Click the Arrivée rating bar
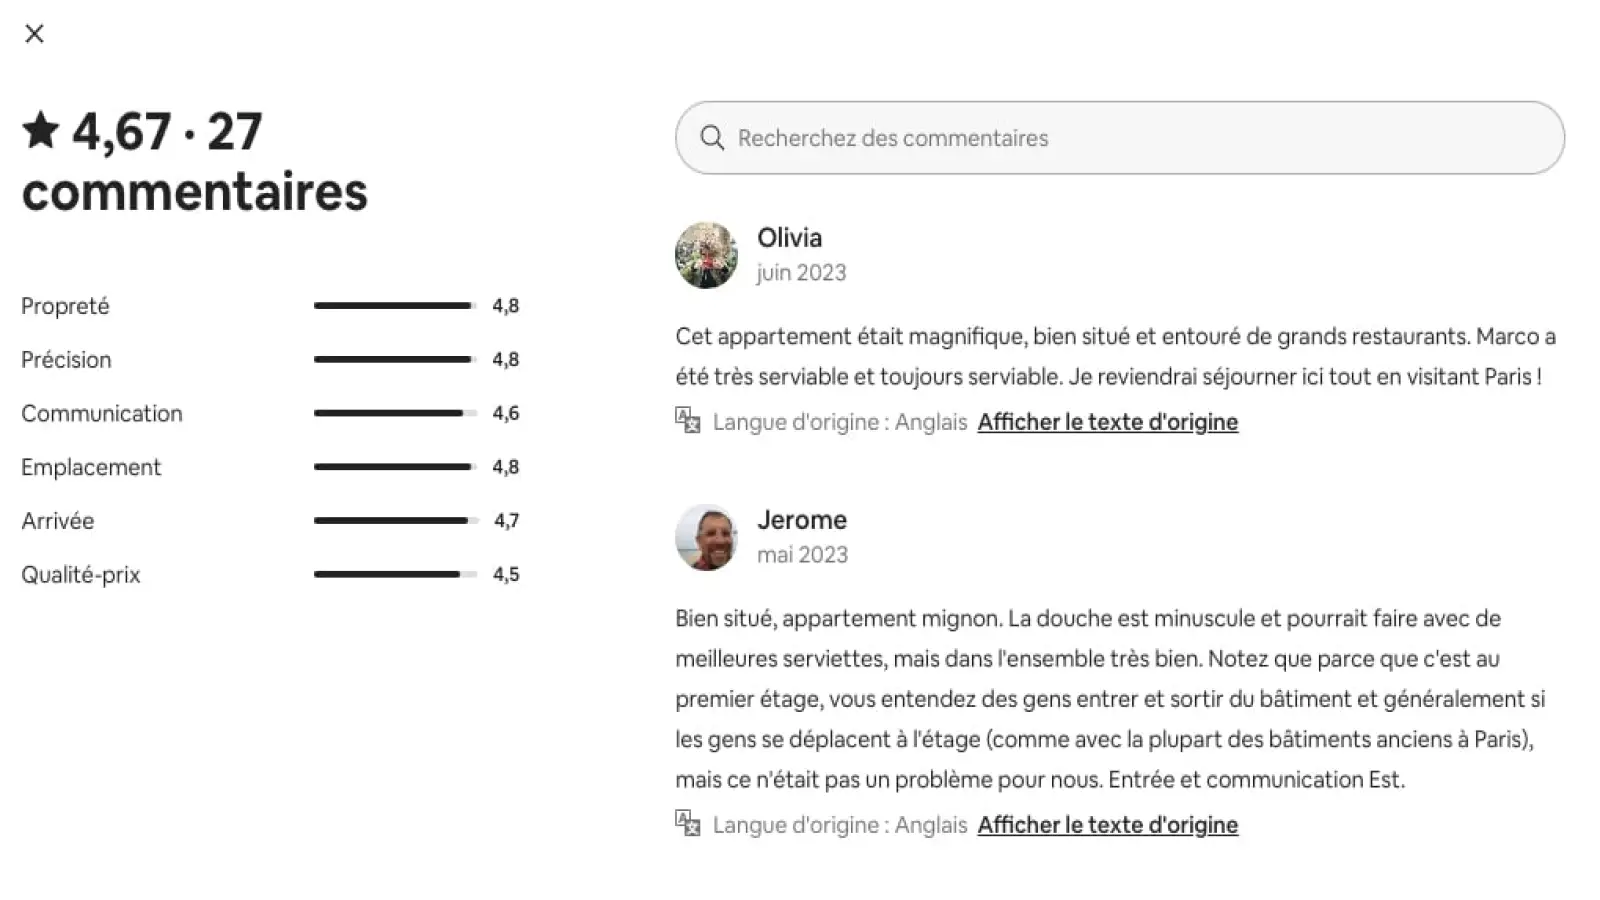Viewport: 1600px width, 900px height. (x=395, y=520)
